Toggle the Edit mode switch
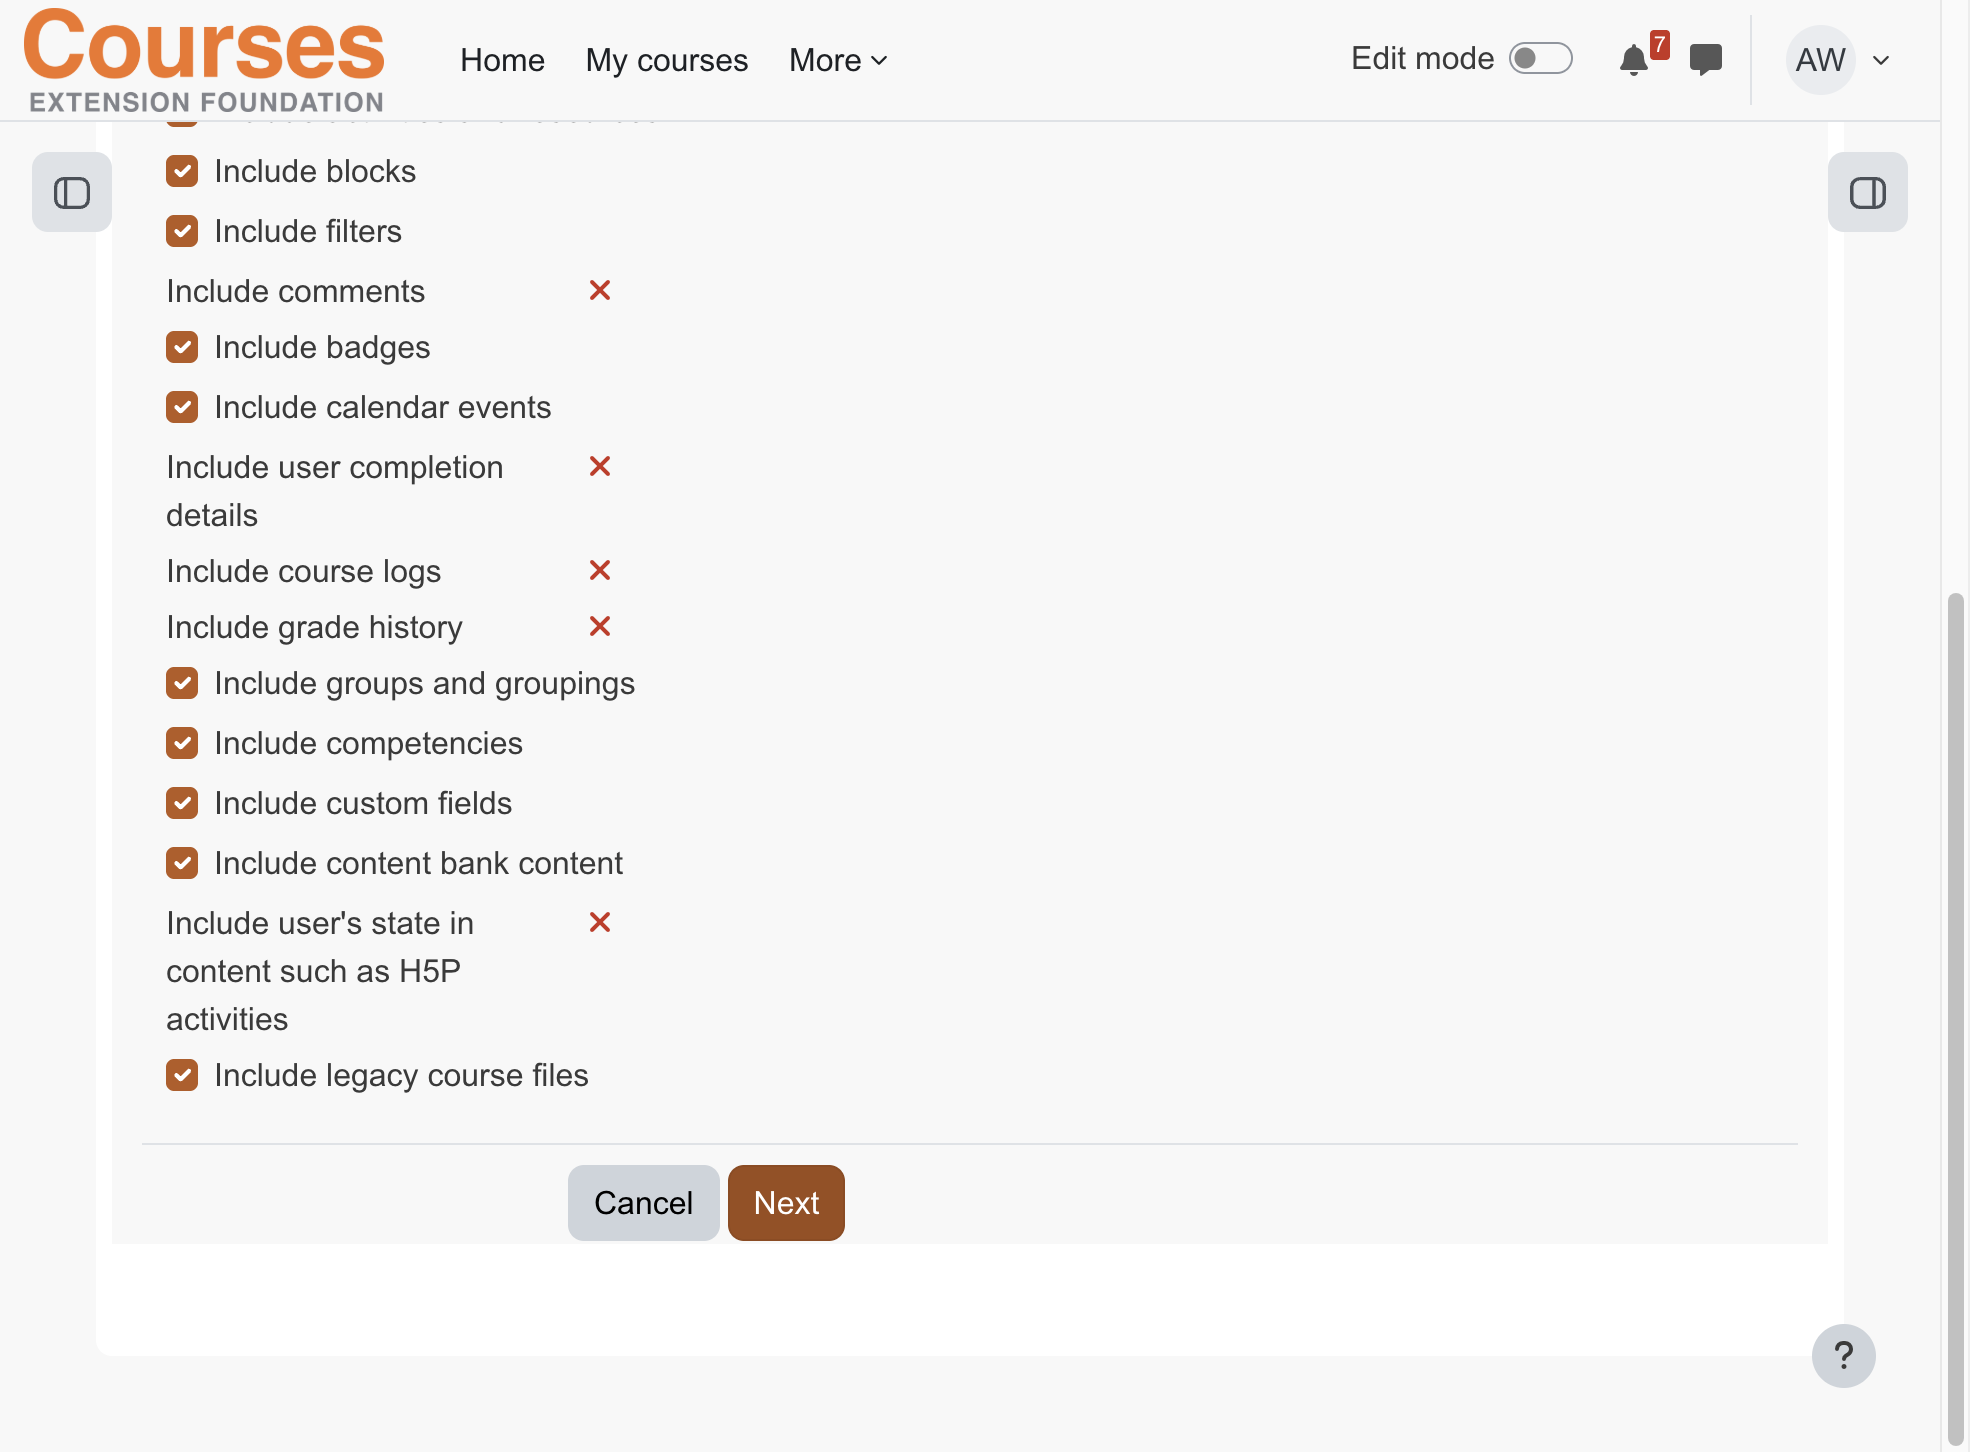The width and height of the screenshot is (1970, 1452). click(x=1541, y=58)
